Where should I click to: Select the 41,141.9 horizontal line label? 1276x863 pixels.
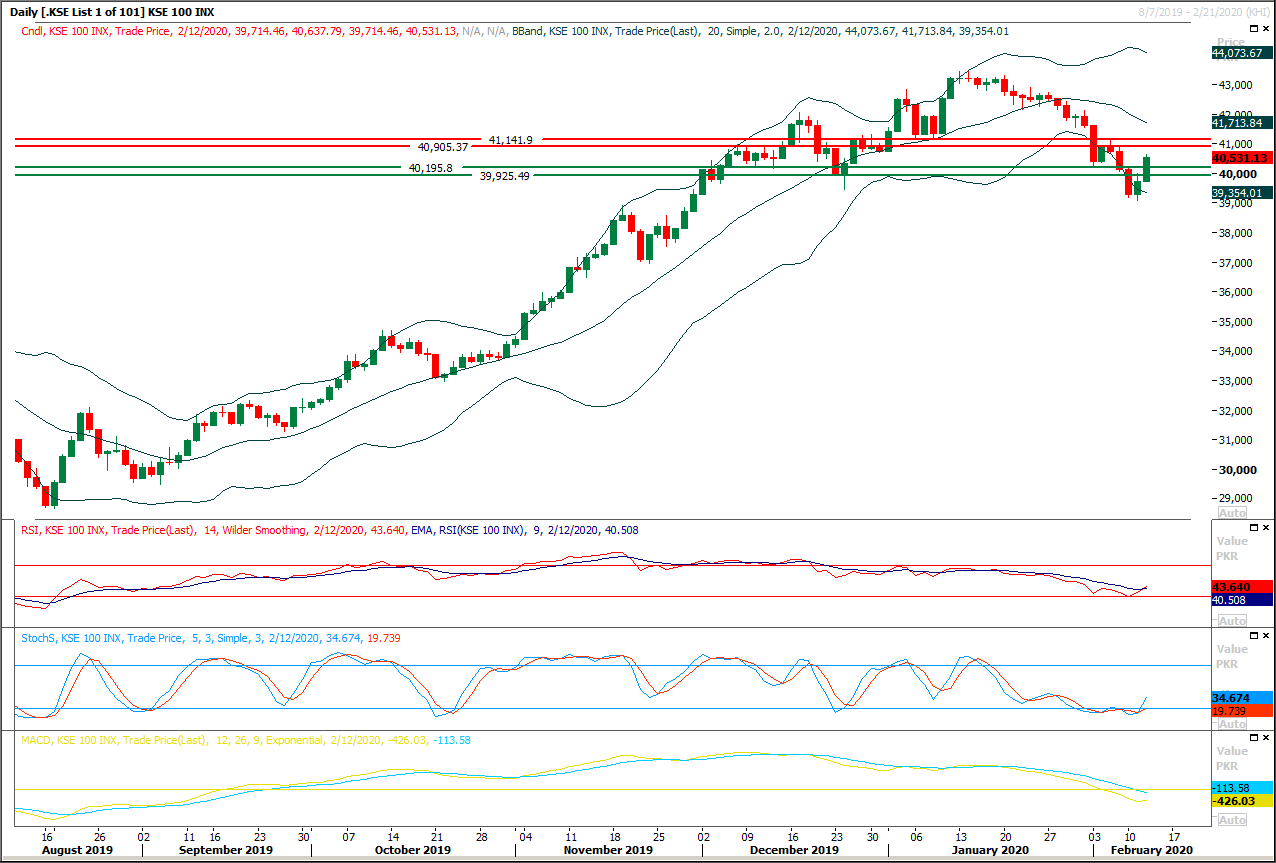(x=509, y=139)
